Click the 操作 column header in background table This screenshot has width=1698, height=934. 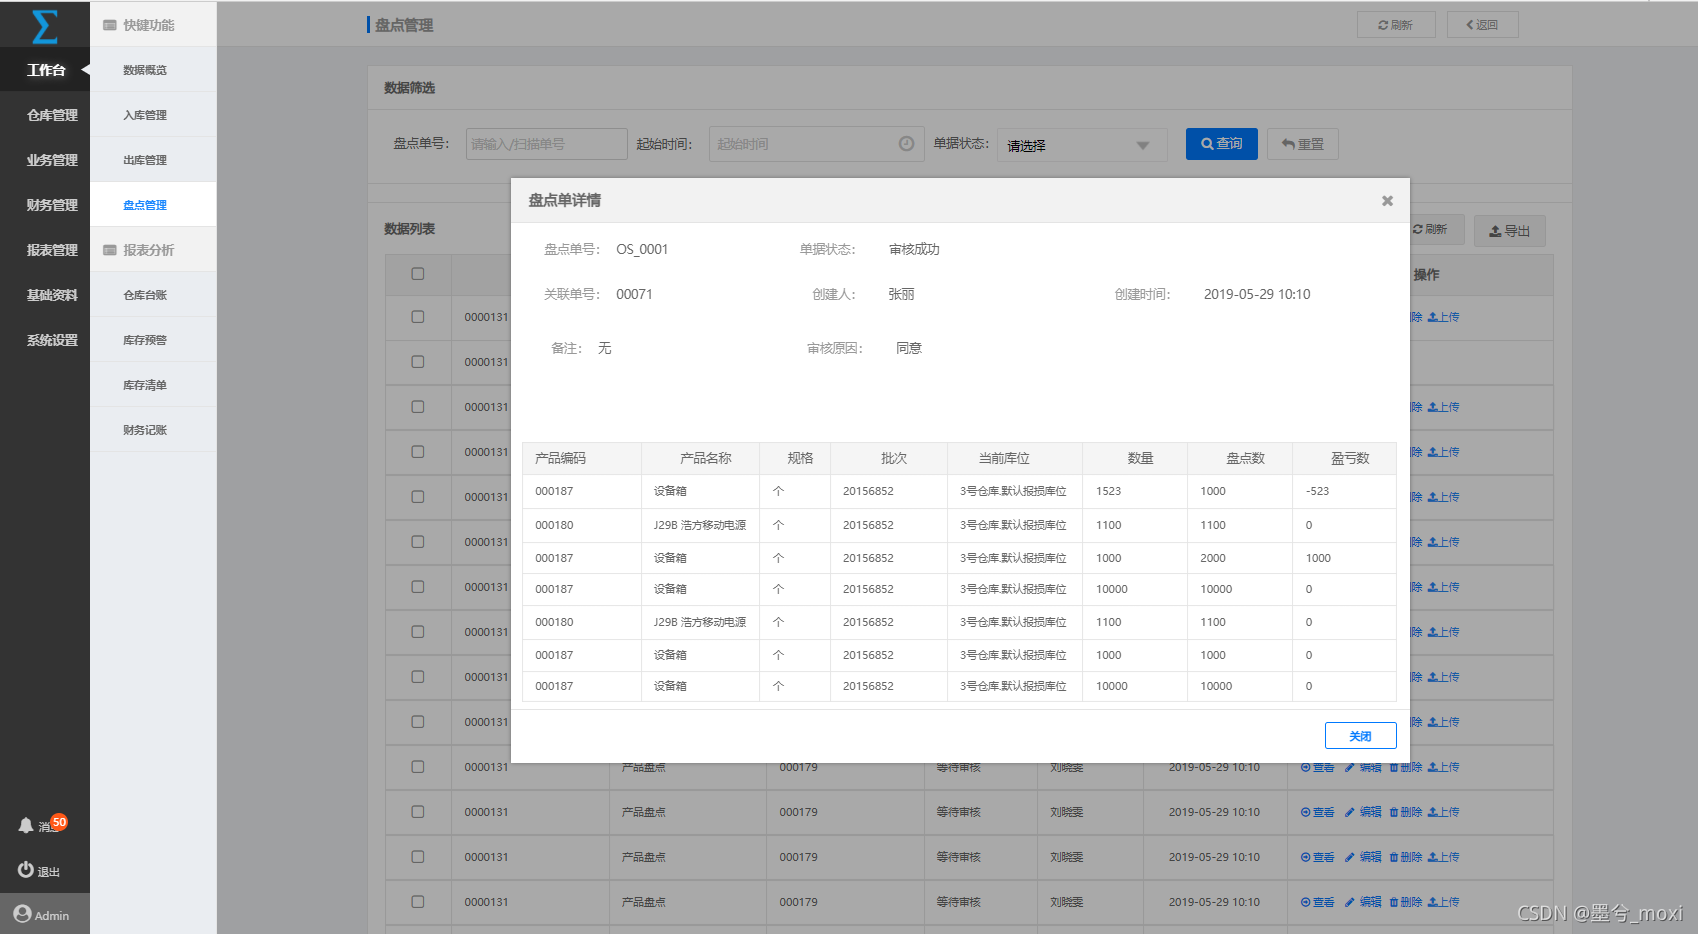pos(1427,274)
